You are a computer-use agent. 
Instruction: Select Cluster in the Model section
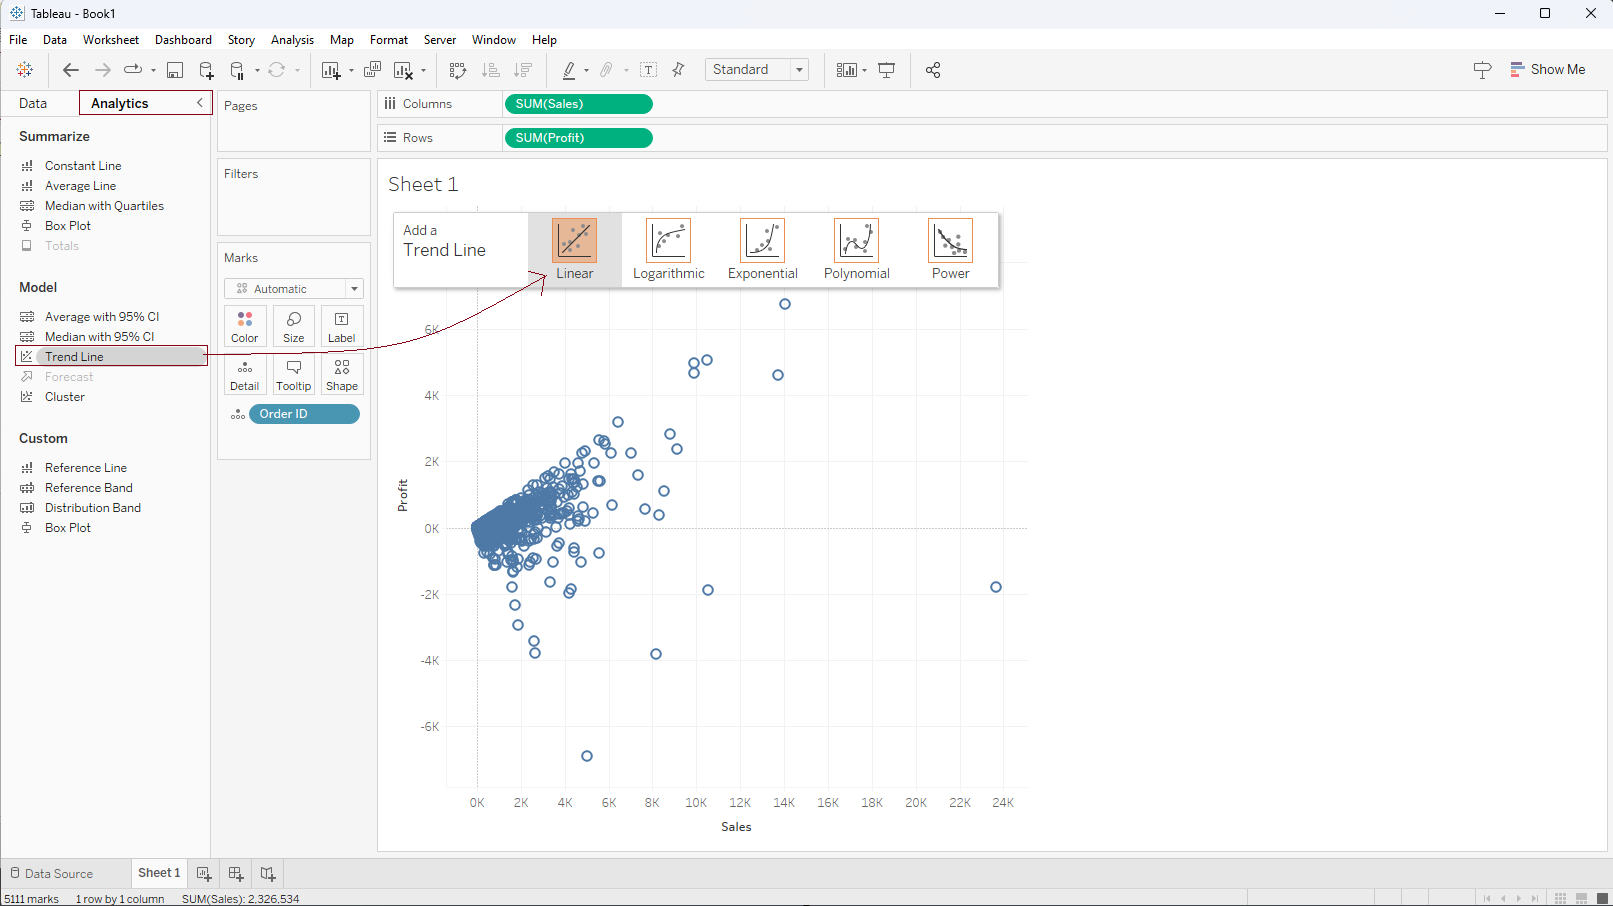pos(65,397)
